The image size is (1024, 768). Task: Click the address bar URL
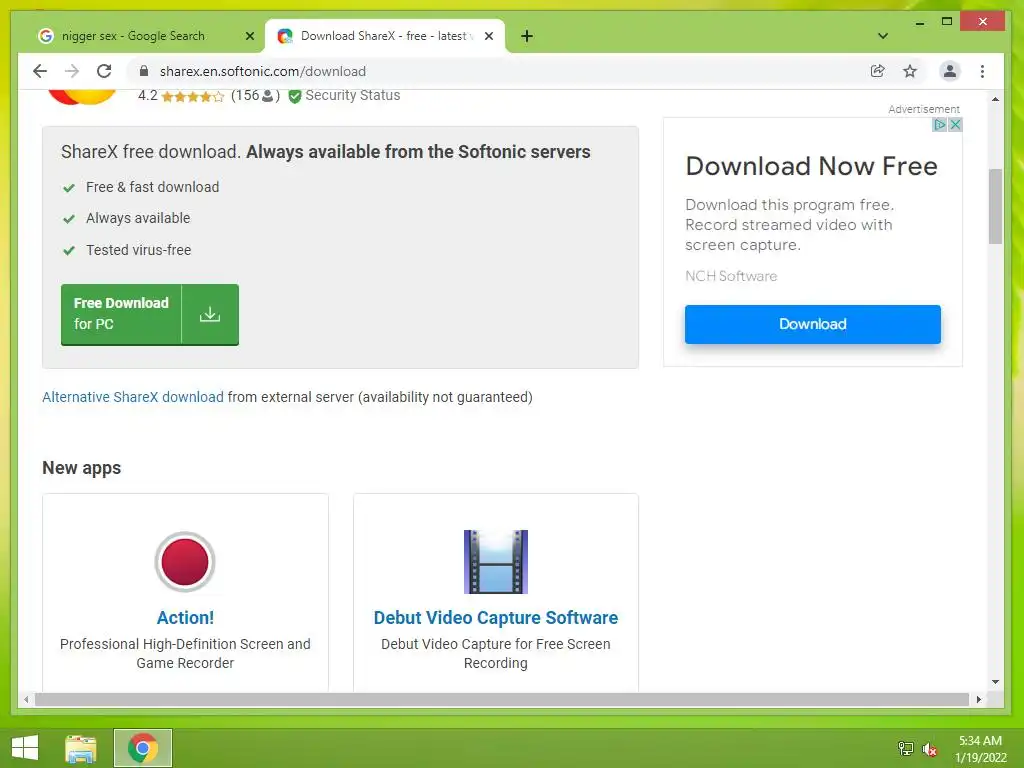pos(263,71)
